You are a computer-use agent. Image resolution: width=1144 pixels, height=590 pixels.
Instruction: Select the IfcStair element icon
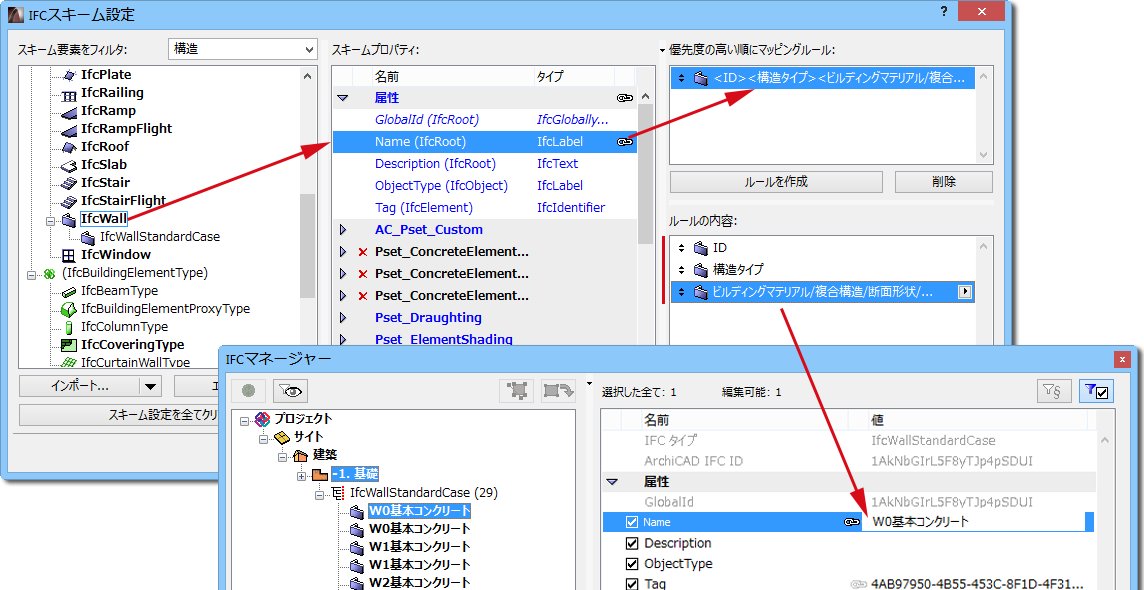tap(69, 183)
